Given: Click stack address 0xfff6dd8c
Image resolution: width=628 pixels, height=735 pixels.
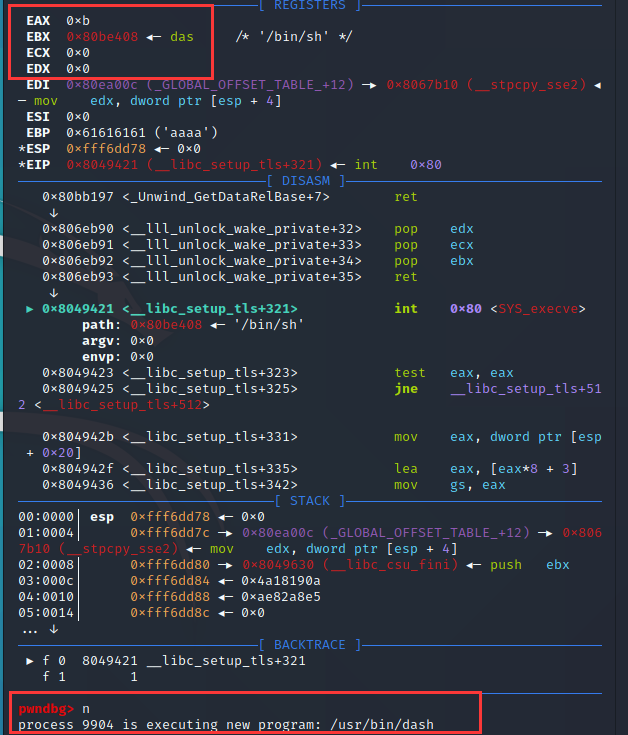Looking at the screenshot, I should [x=170, y=613].
